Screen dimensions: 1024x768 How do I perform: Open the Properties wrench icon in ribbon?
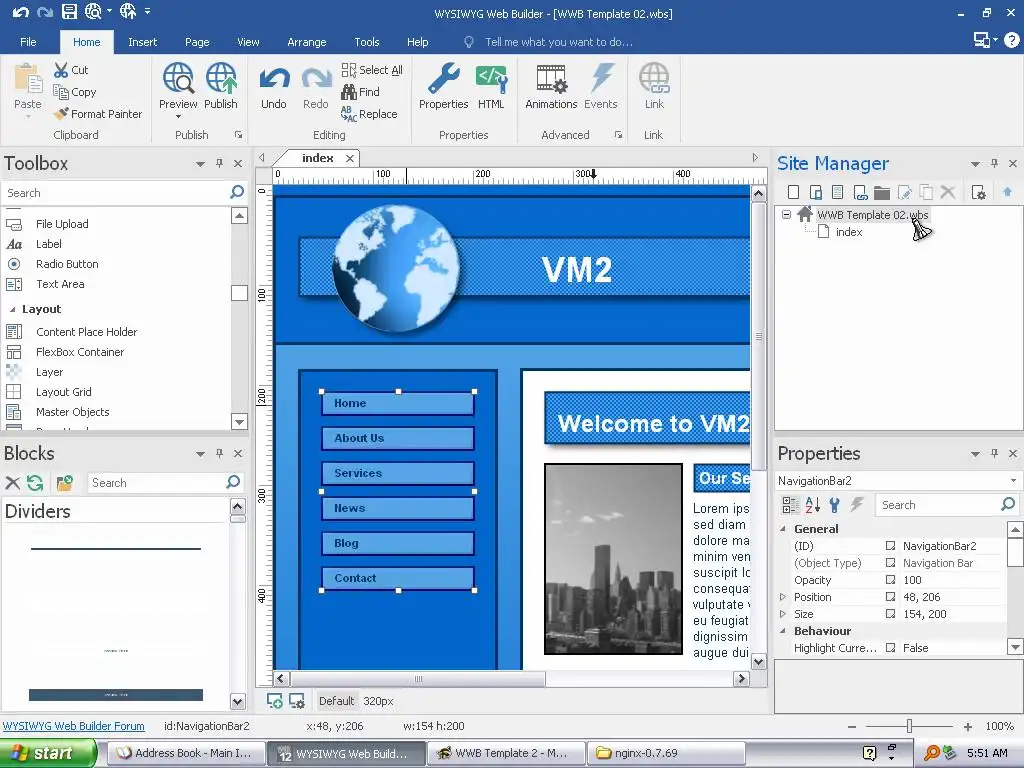coord(443,79)
